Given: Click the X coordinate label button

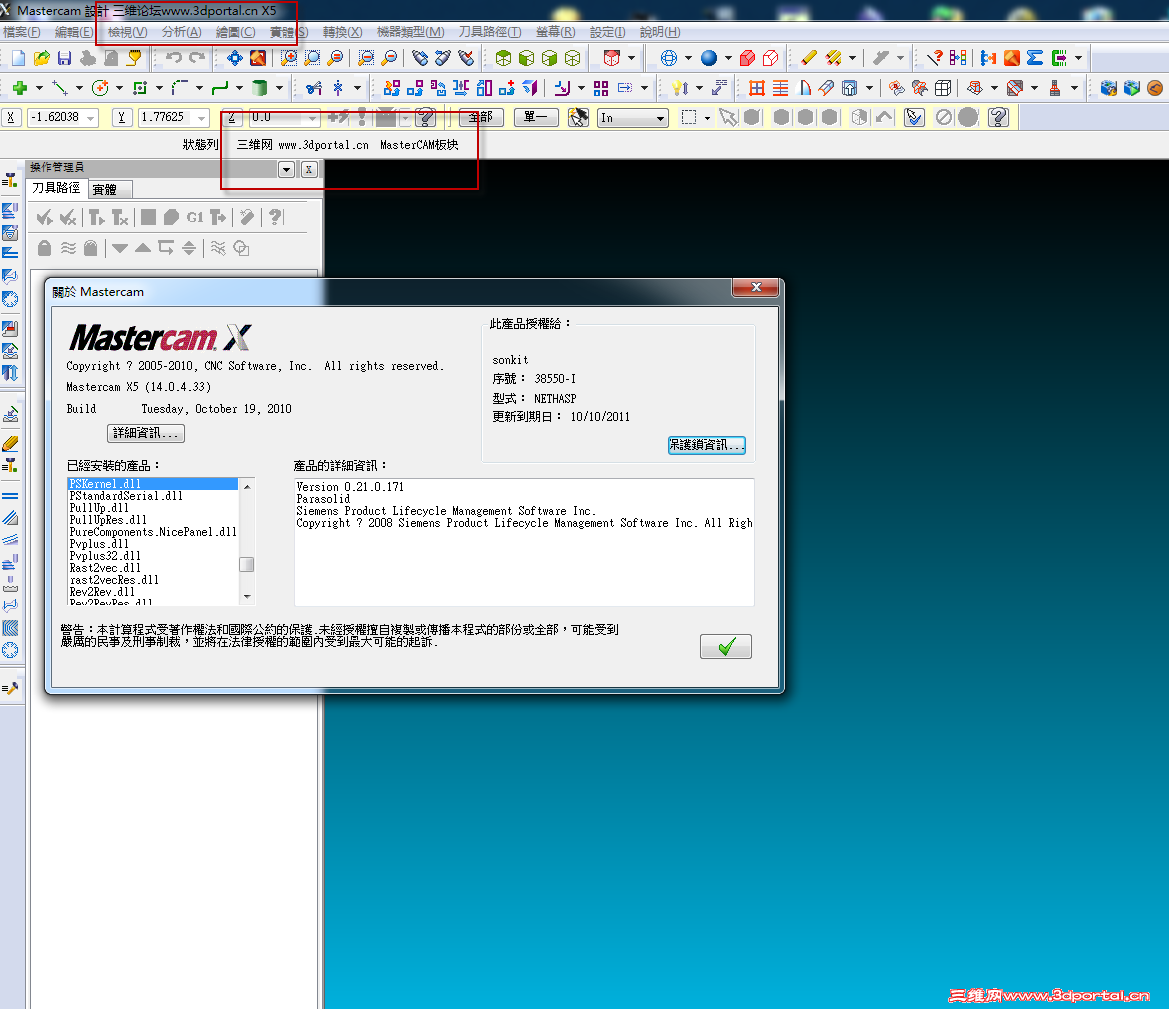Looking at the screenshot, I should (x=11, y=118).
